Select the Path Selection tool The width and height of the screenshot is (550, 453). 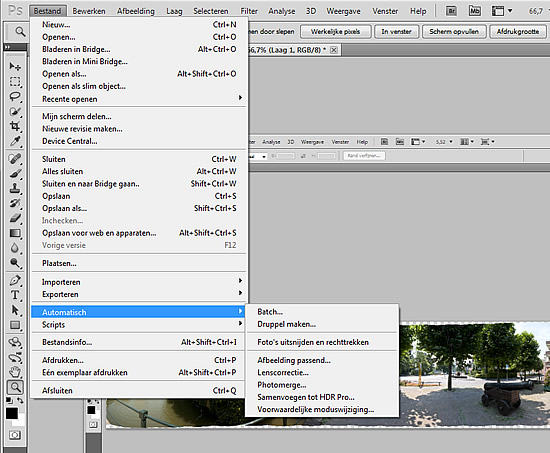15,311
